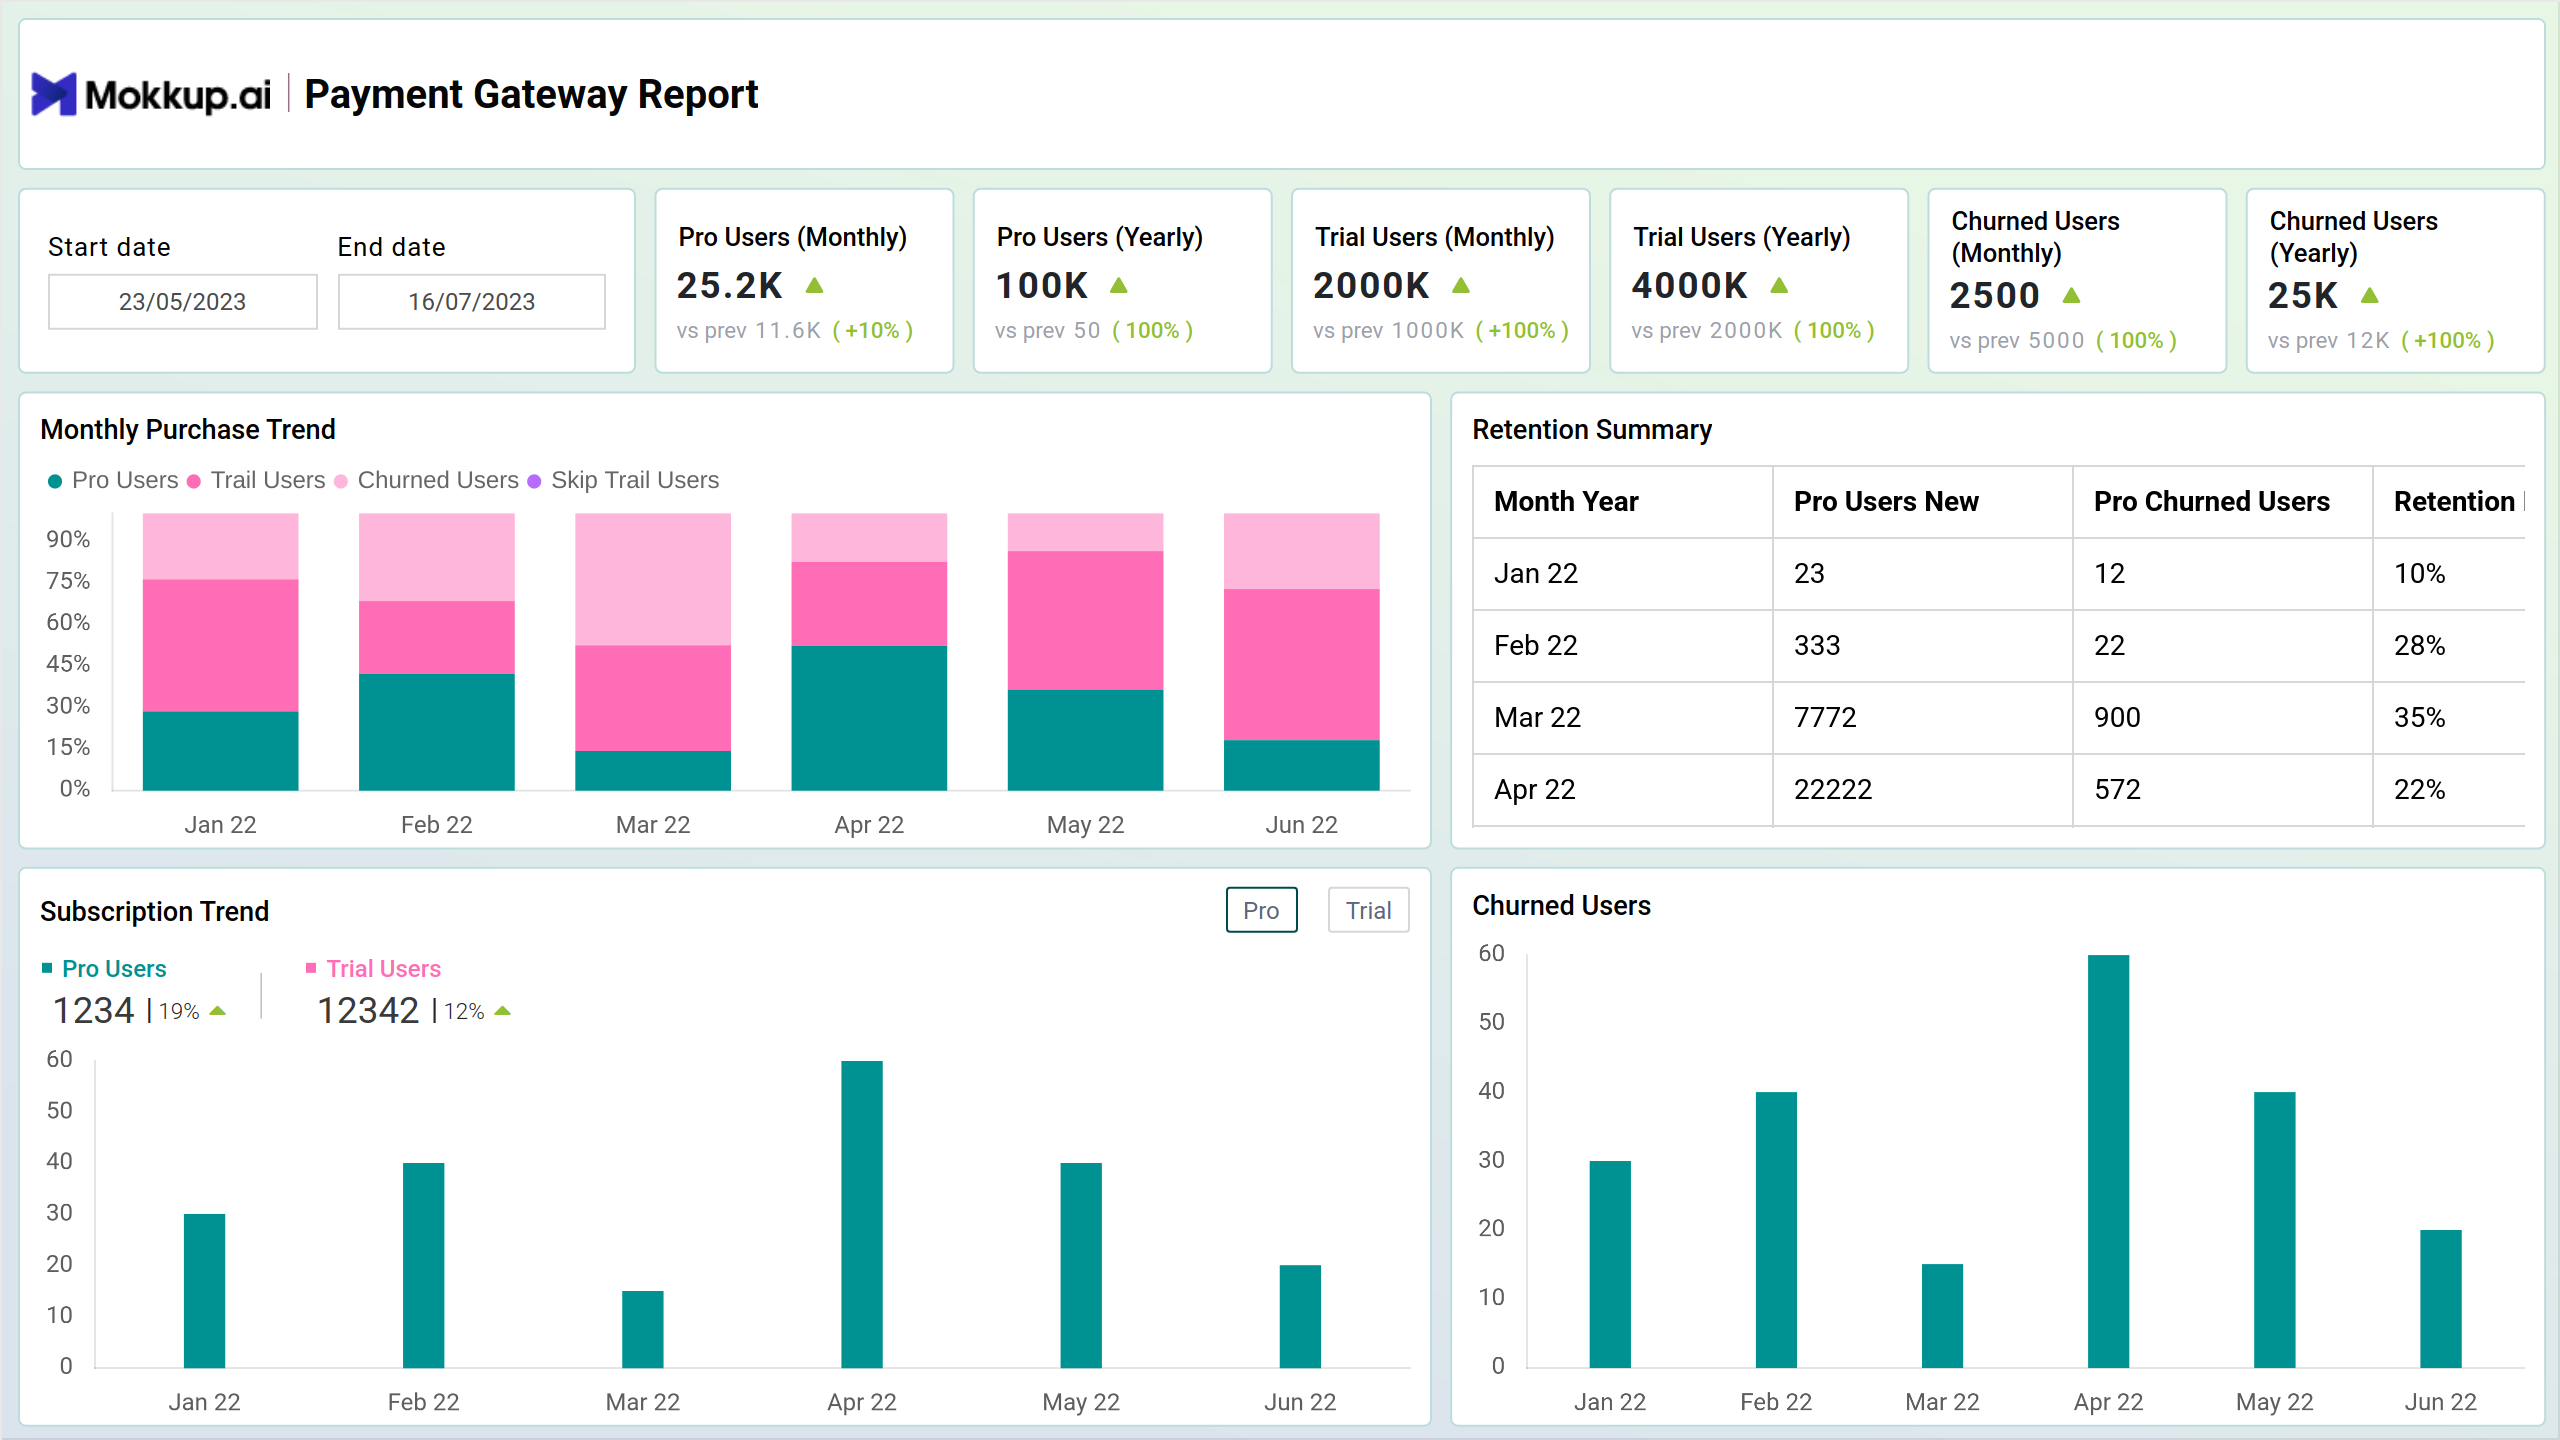Select the Pro Users (Monthly) card title
Screen dimensions: 2560x1440
793,237
